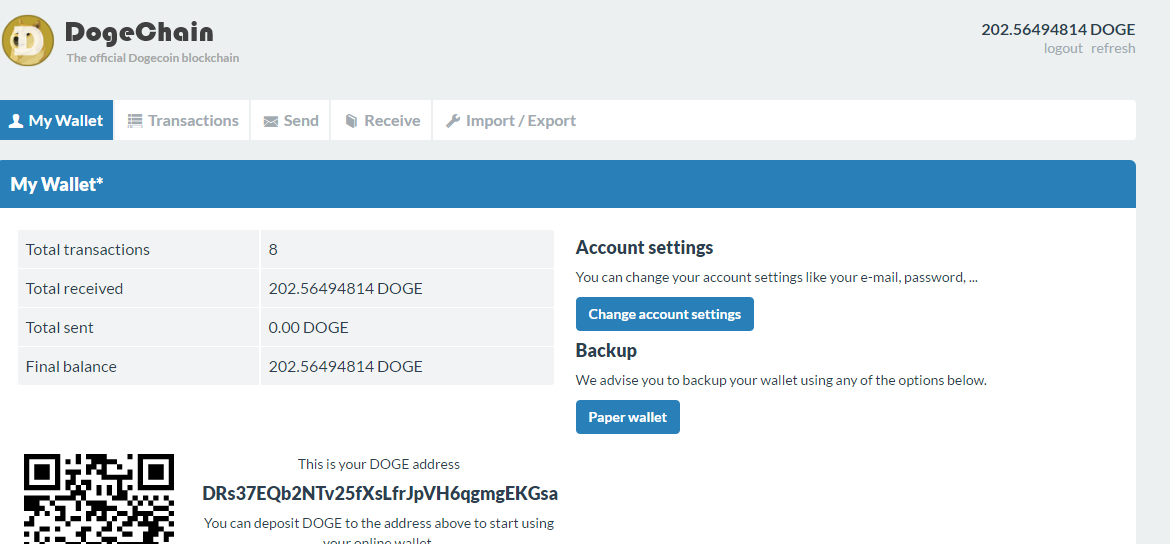
Task: Click the wallet QR code image
Action: pos(99,498)
